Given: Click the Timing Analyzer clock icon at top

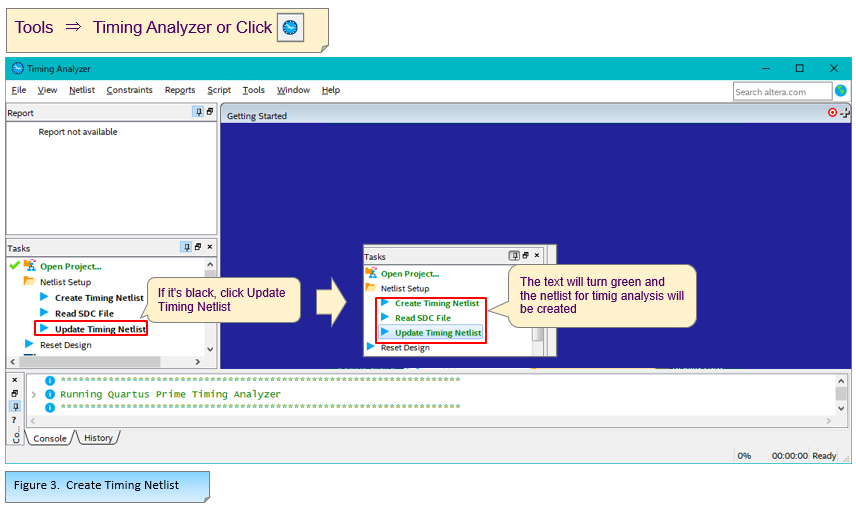Looking at the screenshot, I should pos(290,28).
